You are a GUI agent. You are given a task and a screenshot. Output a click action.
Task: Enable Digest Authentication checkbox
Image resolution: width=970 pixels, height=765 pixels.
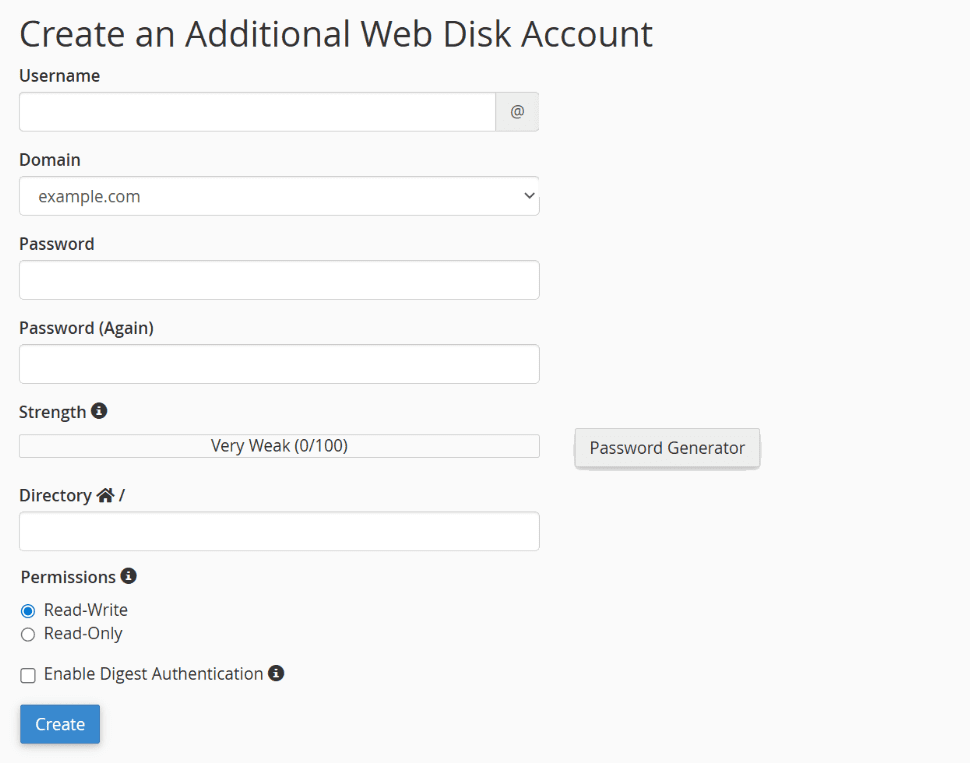28,676
